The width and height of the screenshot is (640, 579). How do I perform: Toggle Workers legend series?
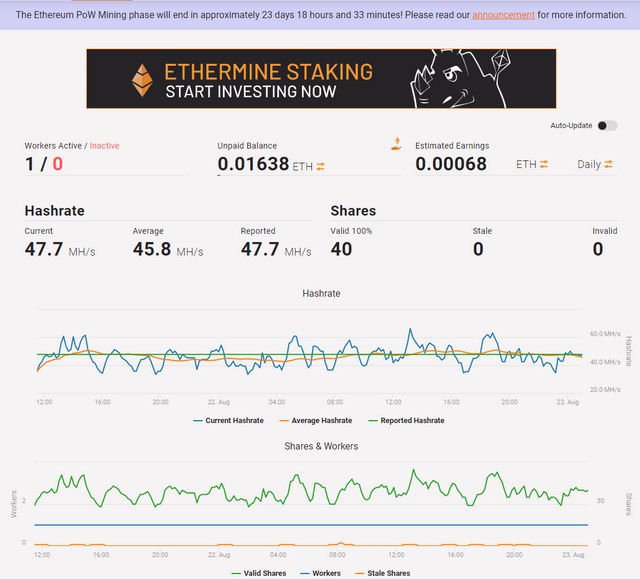pyautogui.click(x=320, y=573)
